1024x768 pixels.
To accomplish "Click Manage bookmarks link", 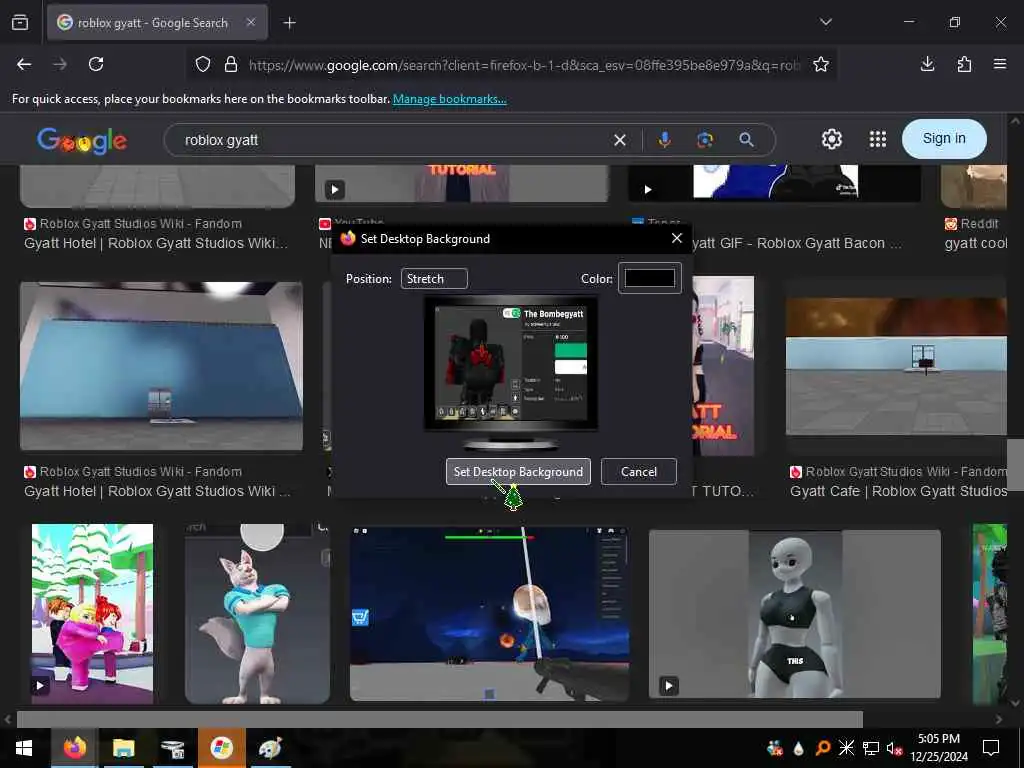I will point(449,99).
